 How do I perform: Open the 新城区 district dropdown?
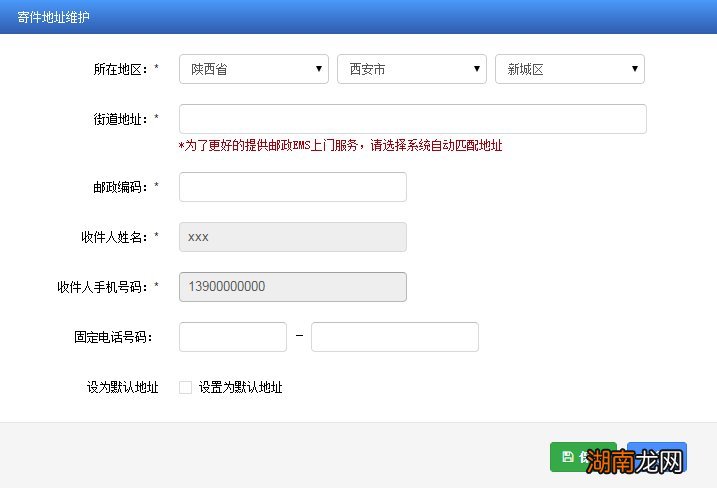569,69
